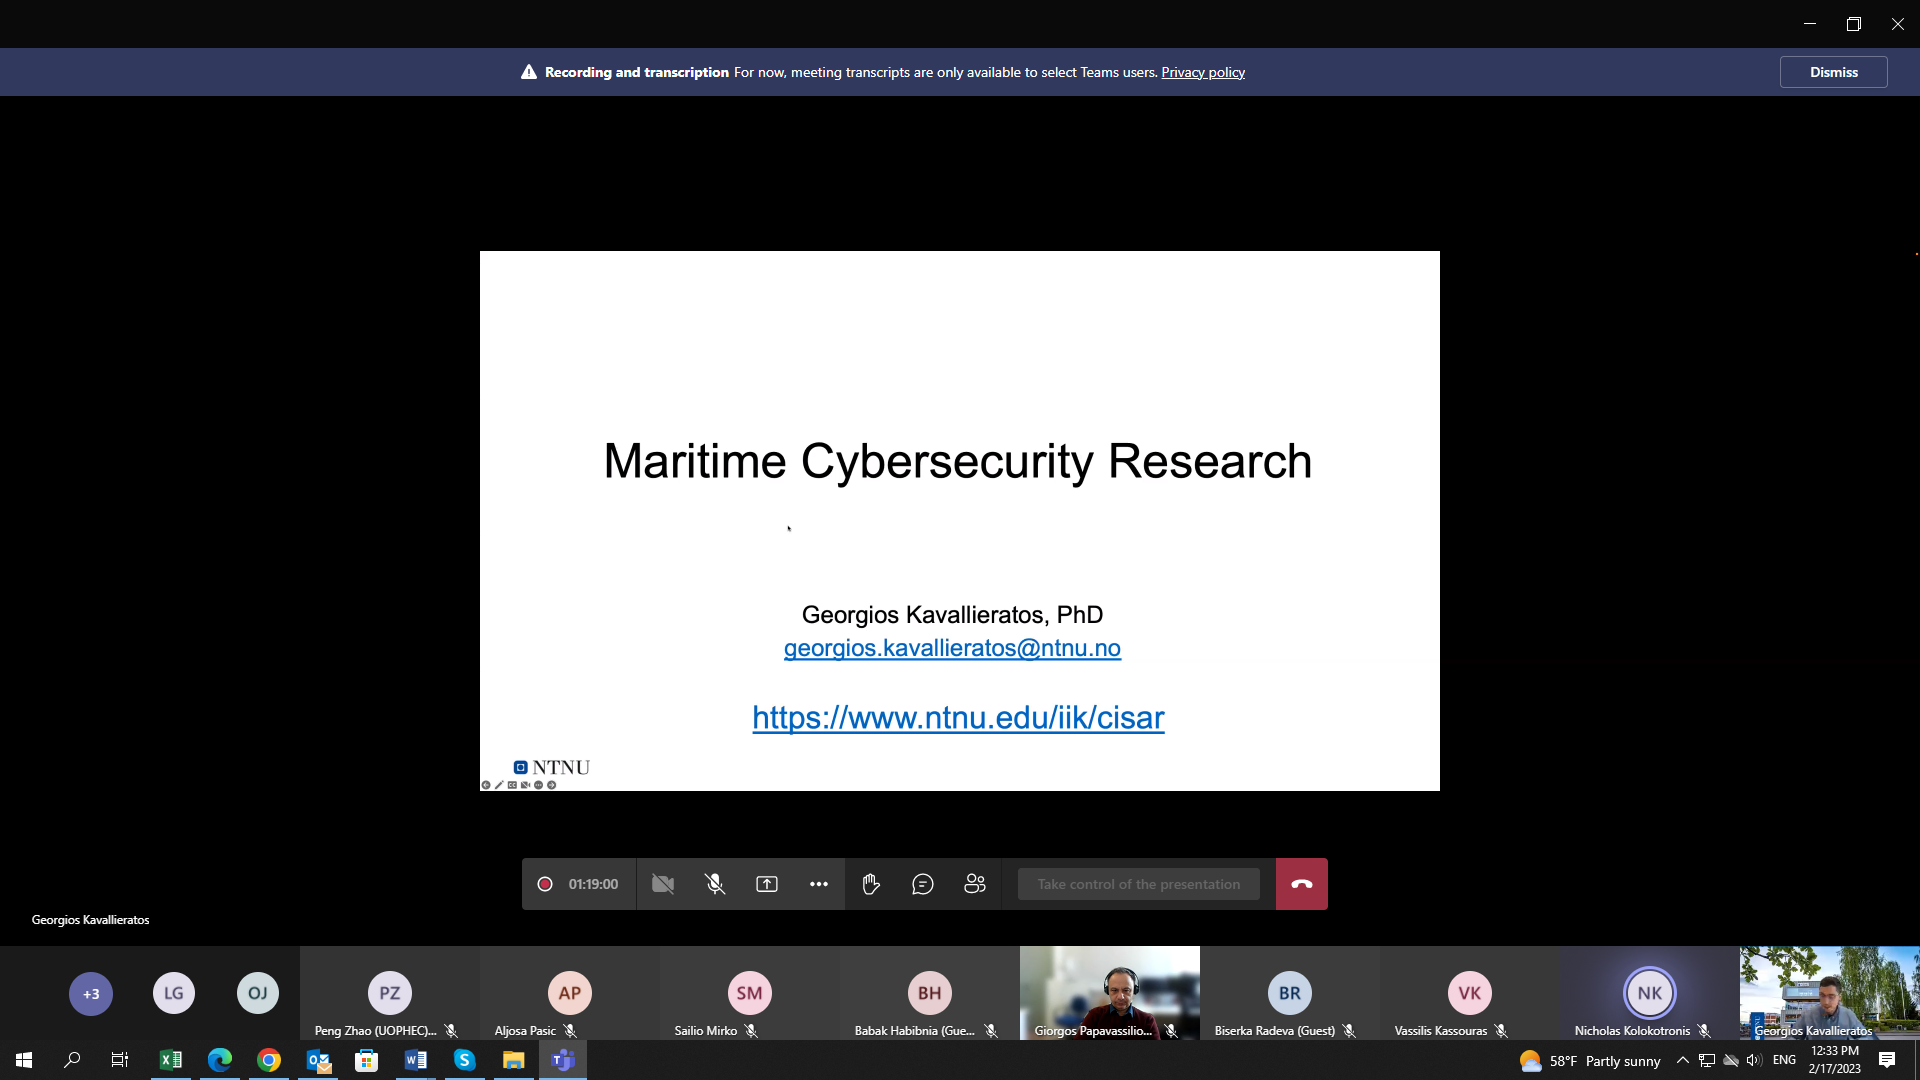This screenshot has height=1080, width=1920.
Task: Turn on the camera in meeting toolbar
Action: point(662,884)
